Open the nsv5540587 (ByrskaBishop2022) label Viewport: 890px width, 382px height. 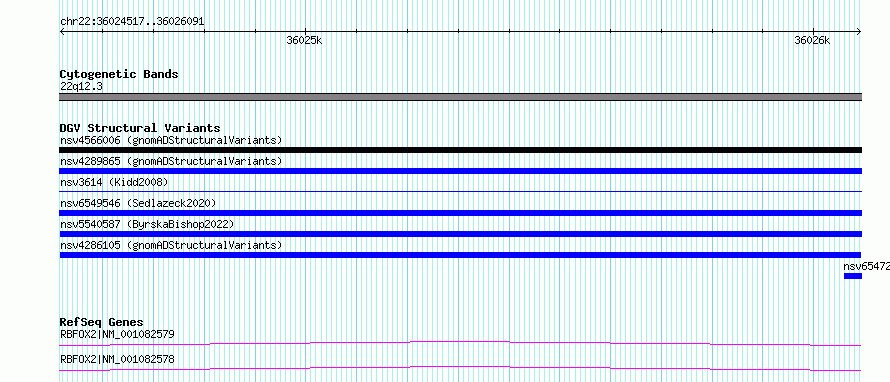click(147, 224)
